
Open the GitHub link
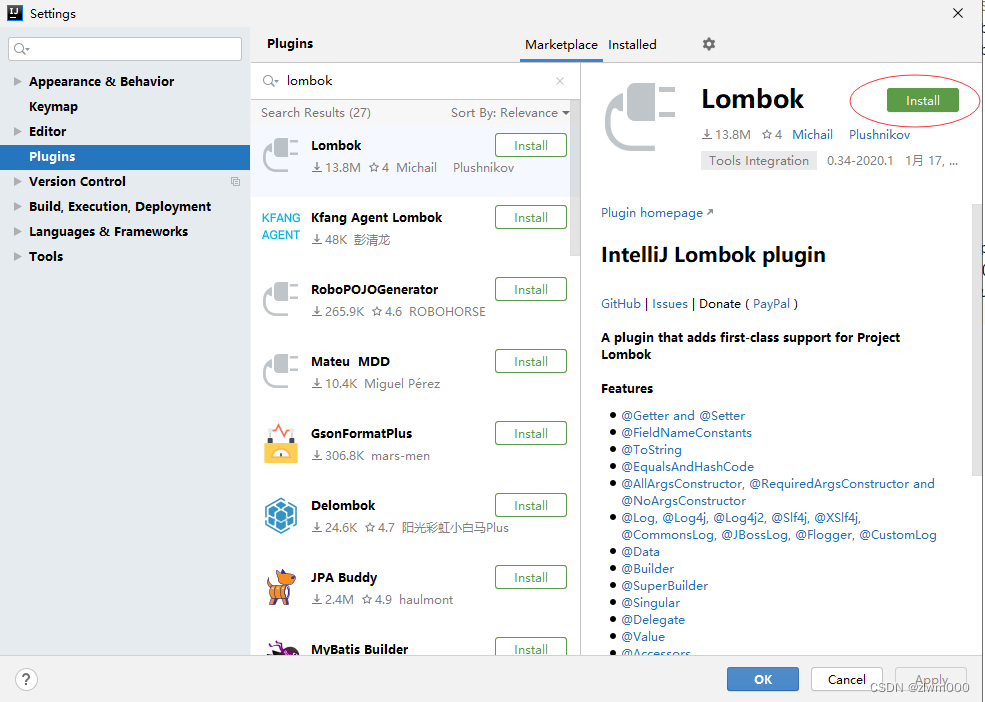[621, 304]
